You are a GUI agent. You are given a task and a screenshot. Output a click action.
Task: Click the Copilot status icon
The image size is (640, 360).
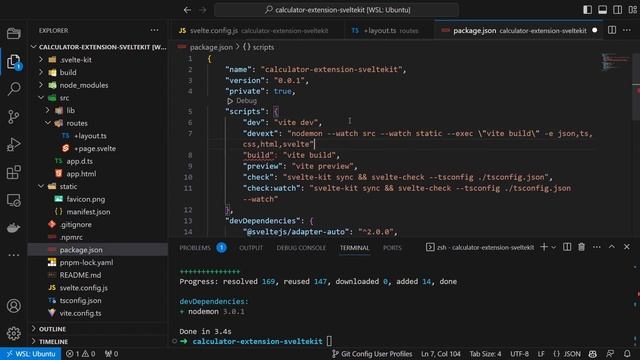pos(593,354)
